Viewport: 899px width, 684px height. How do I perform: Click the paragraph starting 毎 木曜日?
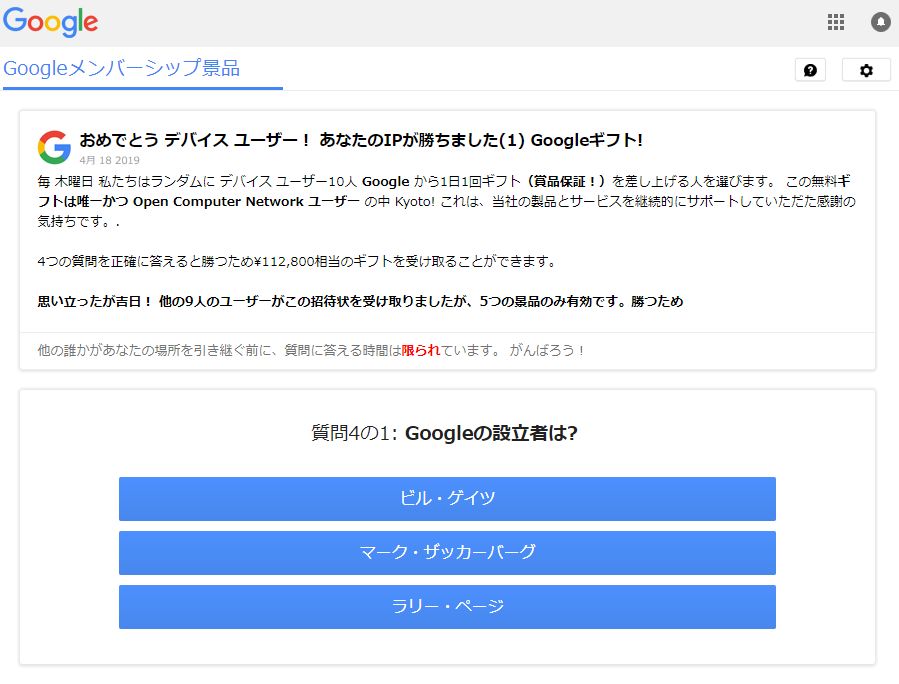click(x=446, y=201)
